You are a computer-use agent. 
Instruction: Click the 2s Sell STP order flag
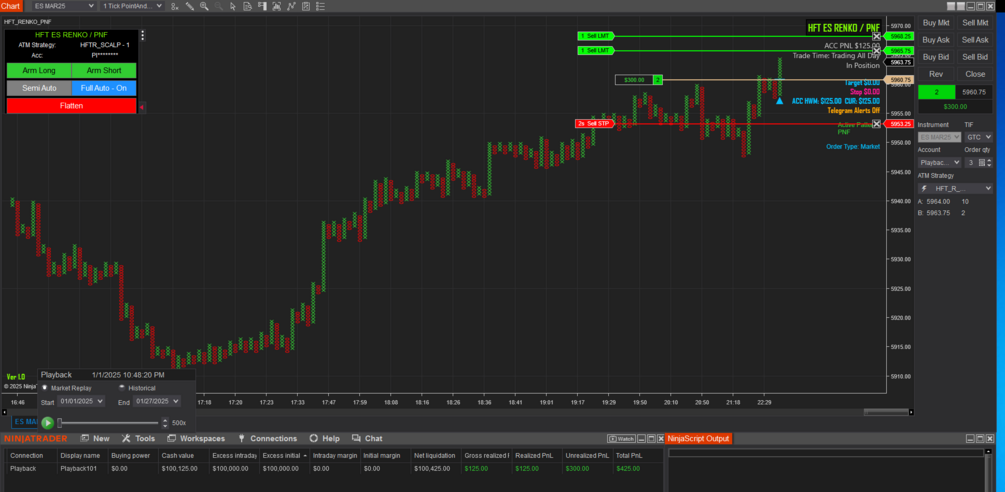point(594,124)
